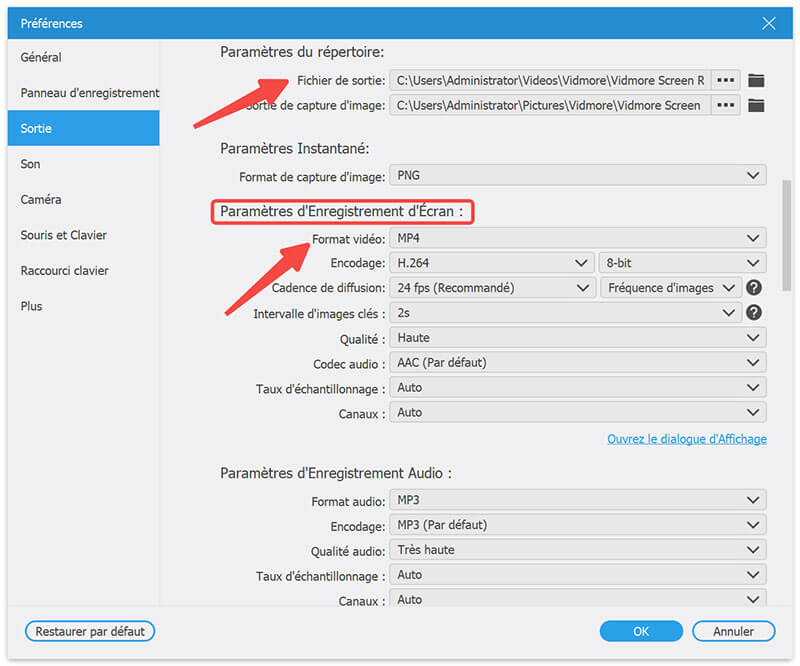The width and height of the screenshot is (800, 666).
Task: Click browse dots button for Fichier de sortie
Action: point(726,80)
